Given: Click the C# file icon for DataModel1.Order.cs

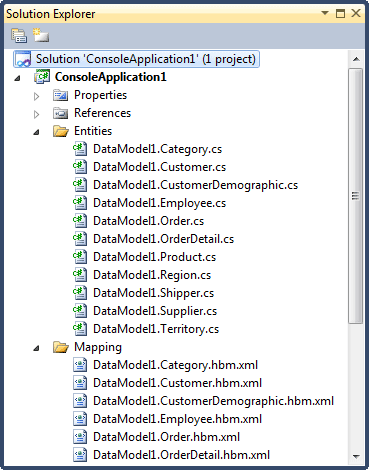Looking at the screenshot, I should [x=80, y=221].
